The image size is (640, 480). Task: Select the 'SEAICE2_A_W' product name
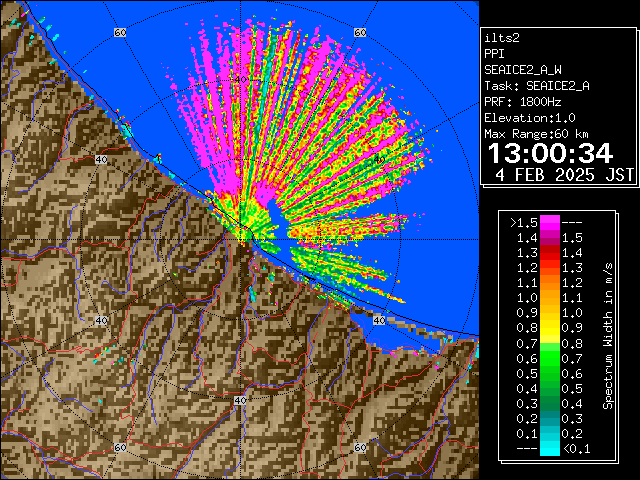coord(523,70)
